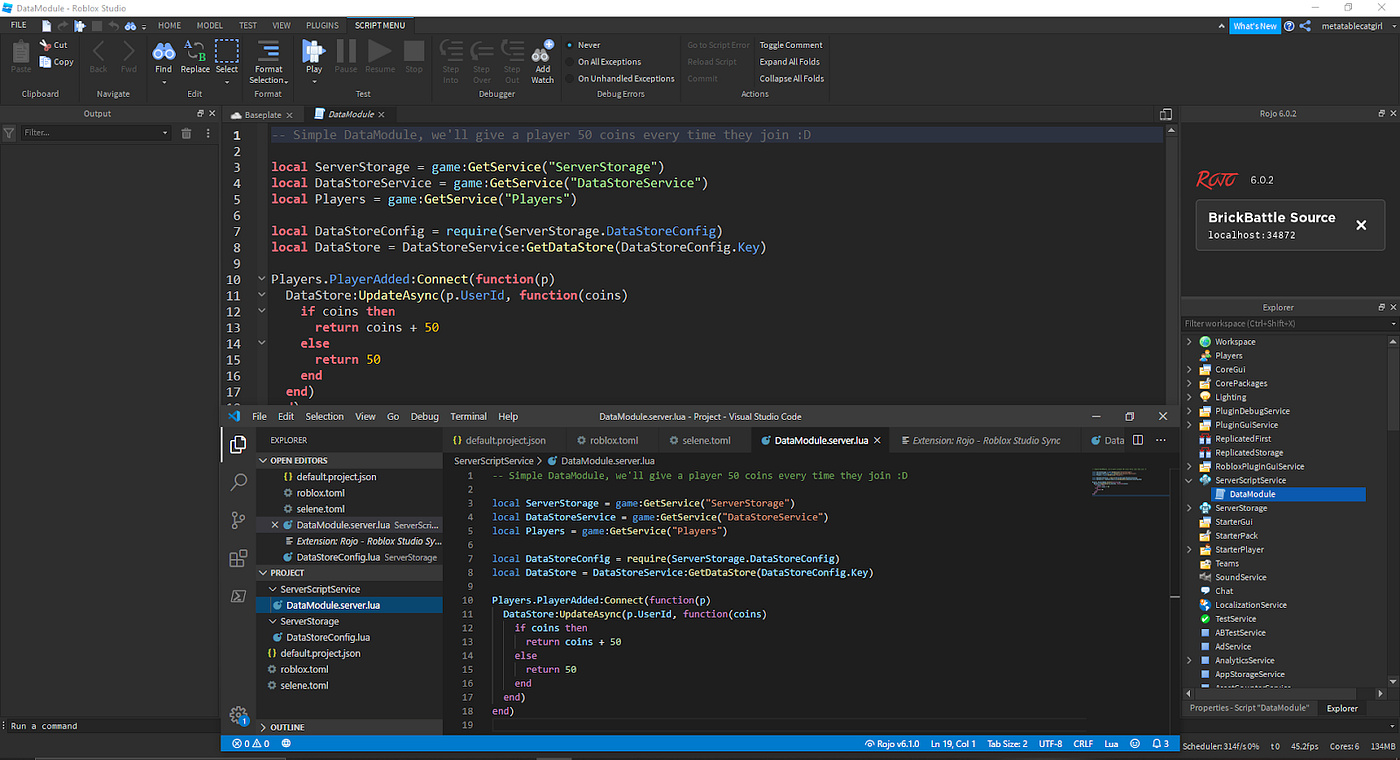Open Source Control in the VS Code sidebar
The height and width of the screenshot is (760, 1400).
237,520
